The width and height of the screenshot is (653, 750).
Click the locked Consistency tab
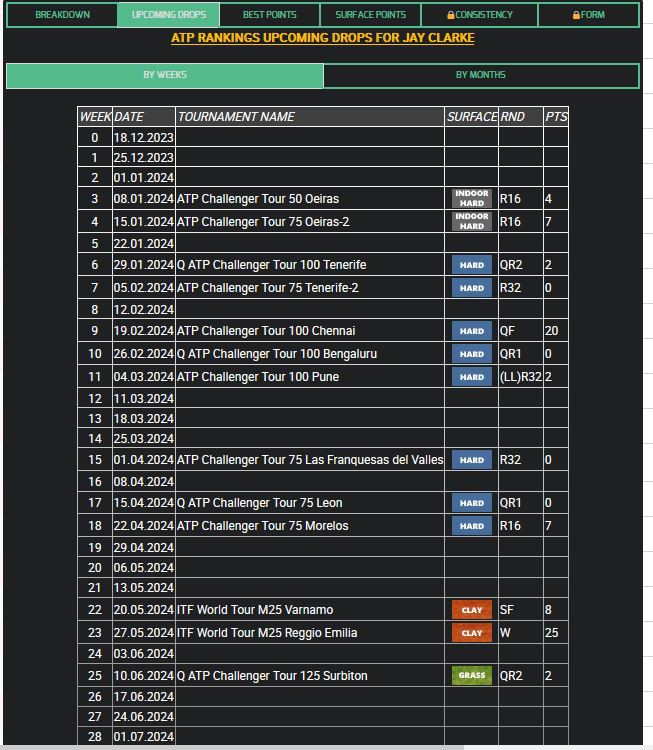(x=479, y=15)
